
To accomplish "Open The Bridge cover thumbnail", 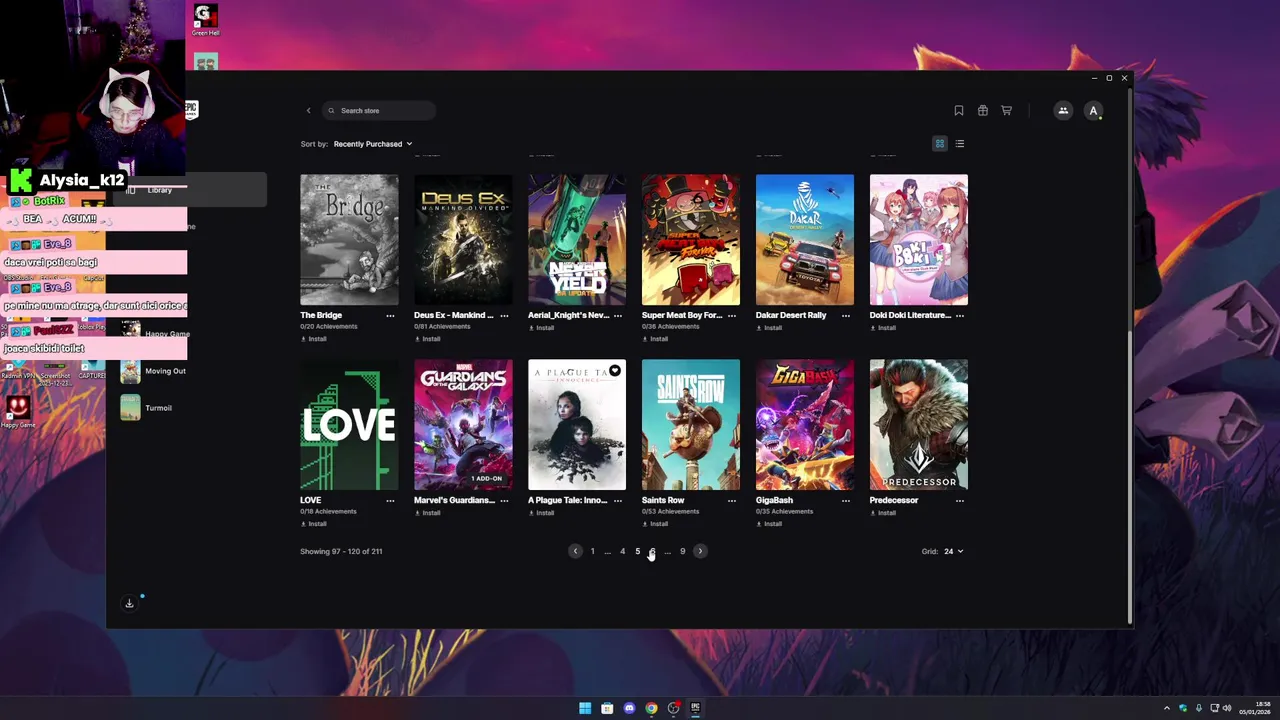I will pyautogui.click(x=349, y=240).
